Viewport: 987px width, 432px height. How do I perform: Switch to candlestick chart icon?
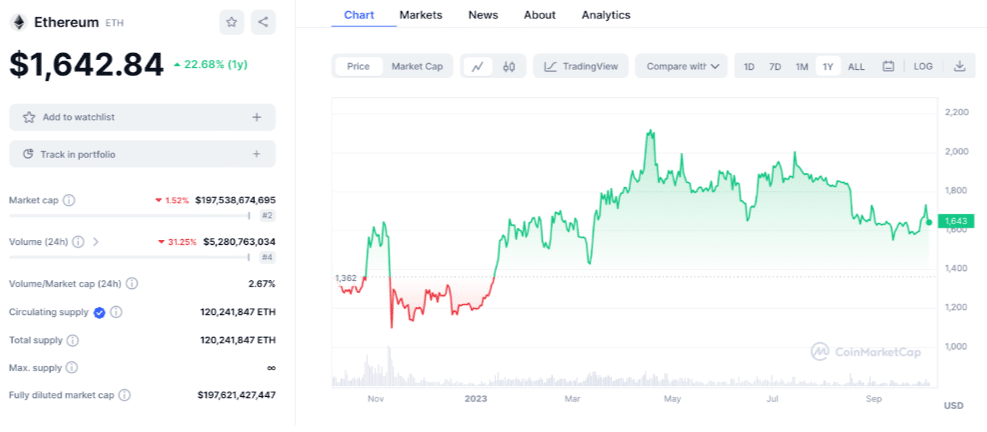(508, 67)
